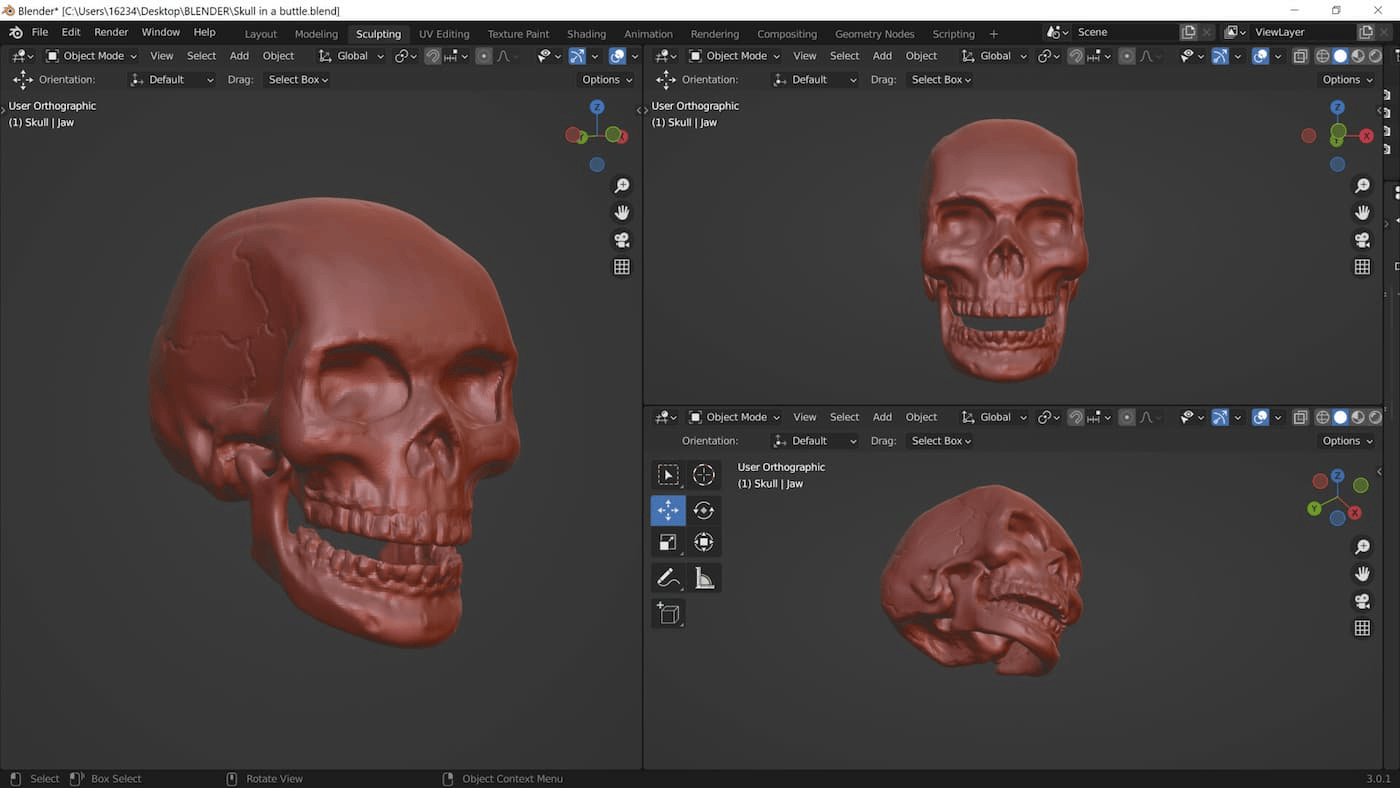1400x788 pixels.
Task: Switch the bottom-right viewport to rendered shading
Action: 1375,417
